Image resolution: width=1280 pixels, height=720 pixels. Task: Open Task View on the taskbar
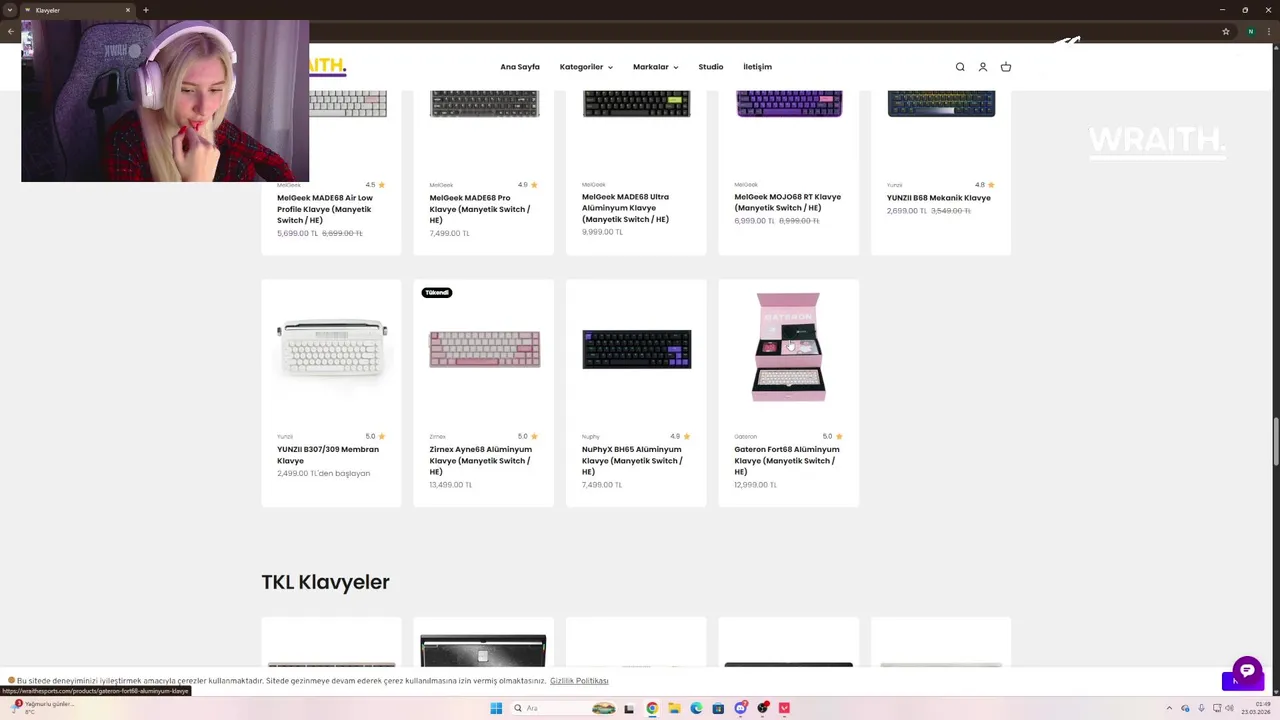tap(629, 708)
